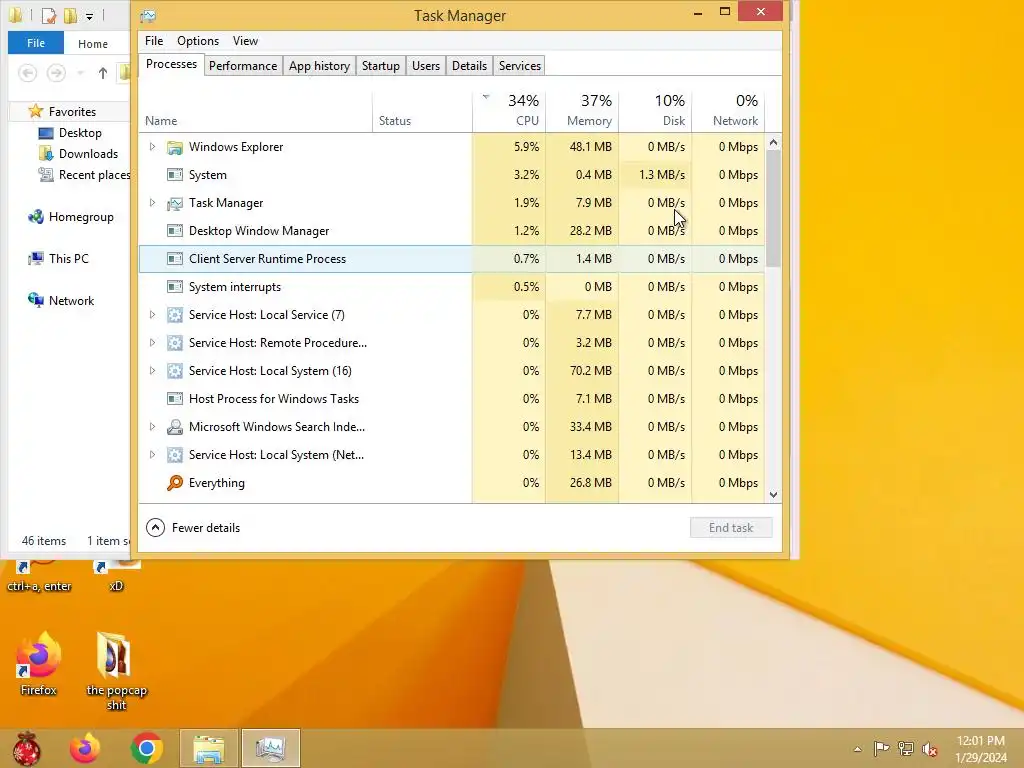Image resolution: width=1024 pixels, height=768 pixels.
Task: Click the network tray icon
Action: click(x=906, y=749)
